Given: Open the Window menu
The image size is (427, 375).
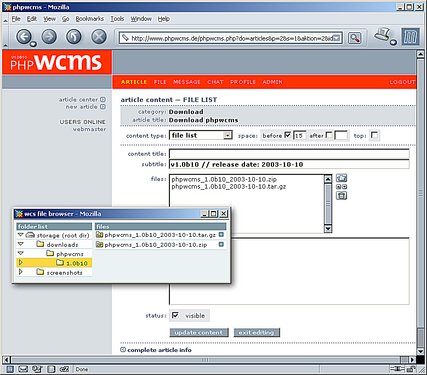Looking at the screenshot, I should tap(141, 19).
